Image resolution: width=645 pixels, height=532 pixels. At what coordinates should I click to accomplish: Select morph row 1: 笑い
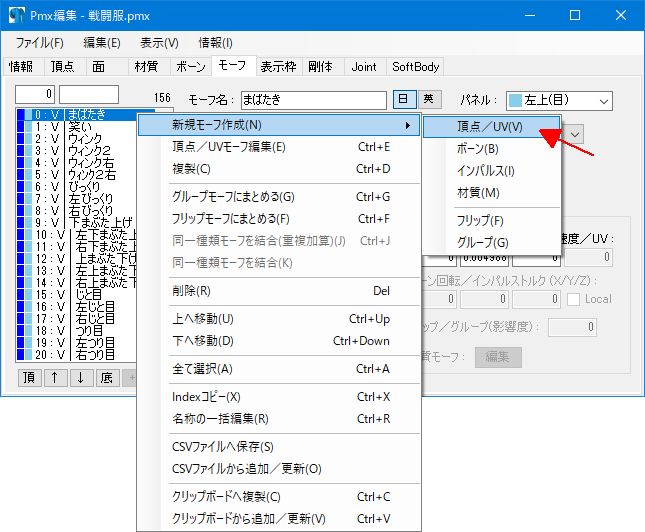click(77, 126)
